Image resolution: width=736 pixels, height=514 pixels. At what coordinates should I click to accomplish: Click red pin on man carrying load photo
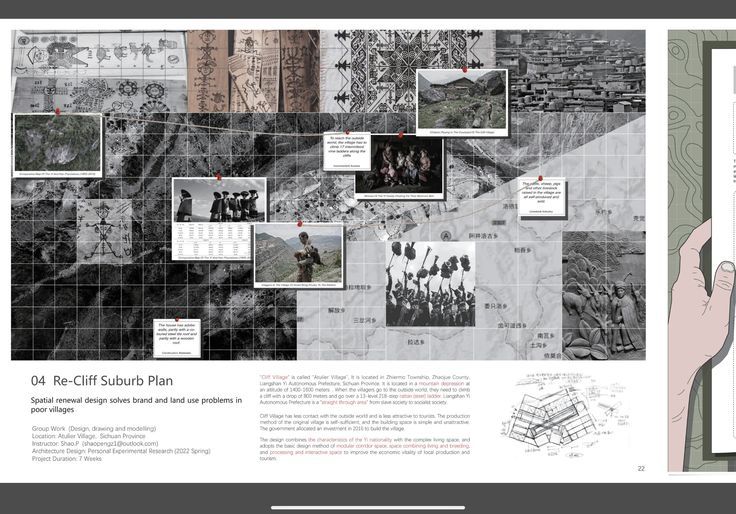[298, 224]
